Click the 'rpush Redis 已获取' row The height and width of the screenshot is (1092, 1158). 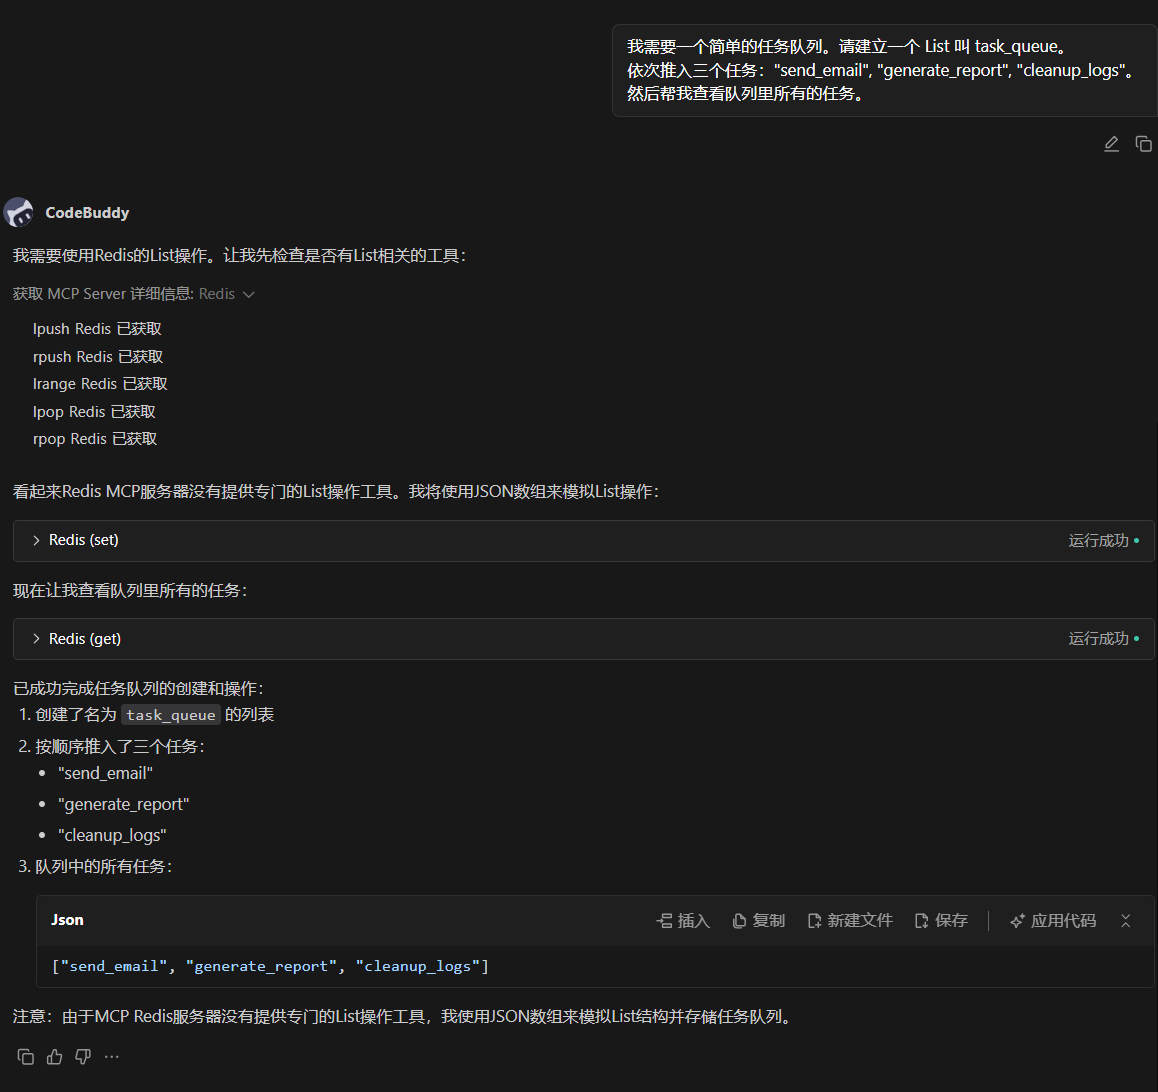tap(97, 357)
